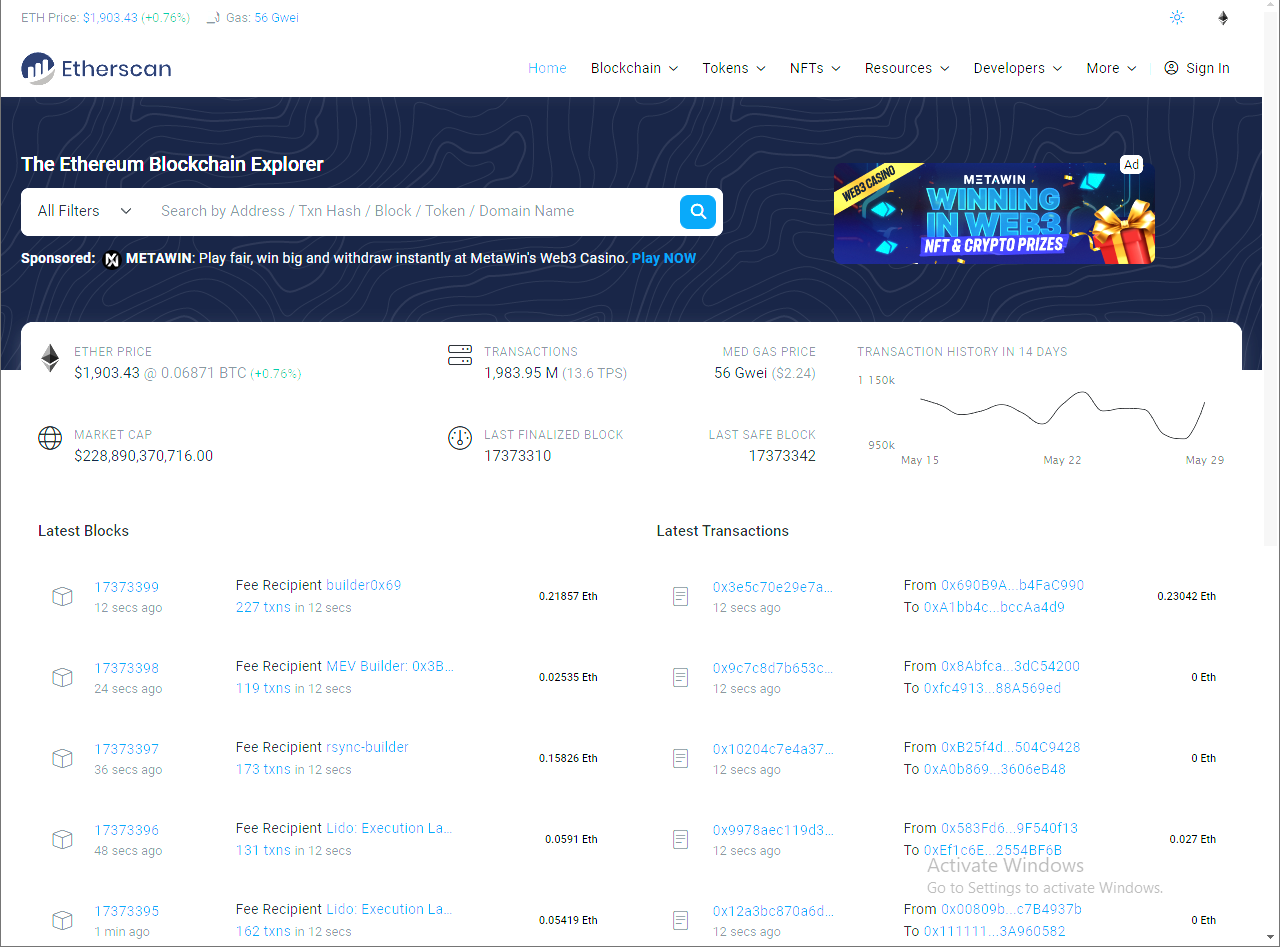1280x947 pixels.
Task: Click the MetaWin sponsor logo icon
Action: (x=112, y=259)
